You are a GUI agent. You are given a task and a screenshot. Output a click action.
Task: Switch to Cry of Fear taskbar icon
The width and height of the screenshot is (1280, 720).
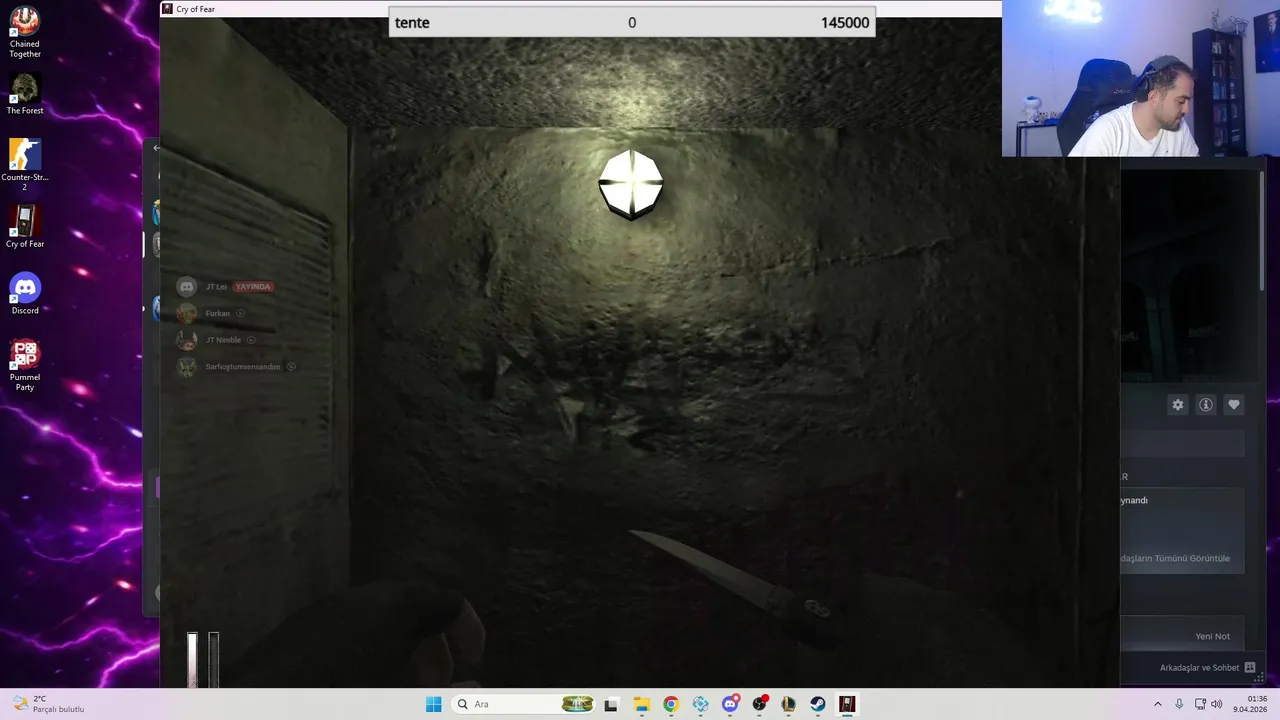pyautogui.click(x=847, y=704)
